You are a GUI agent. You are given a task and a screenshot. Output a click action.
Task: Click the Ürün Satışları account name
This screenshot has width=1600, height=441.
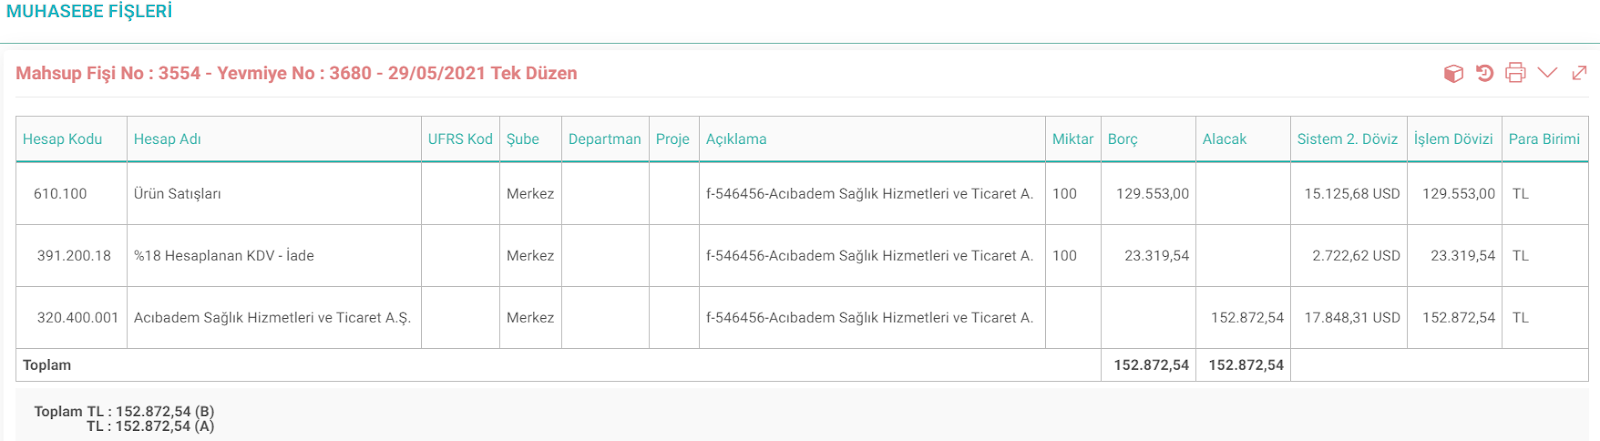177,194
